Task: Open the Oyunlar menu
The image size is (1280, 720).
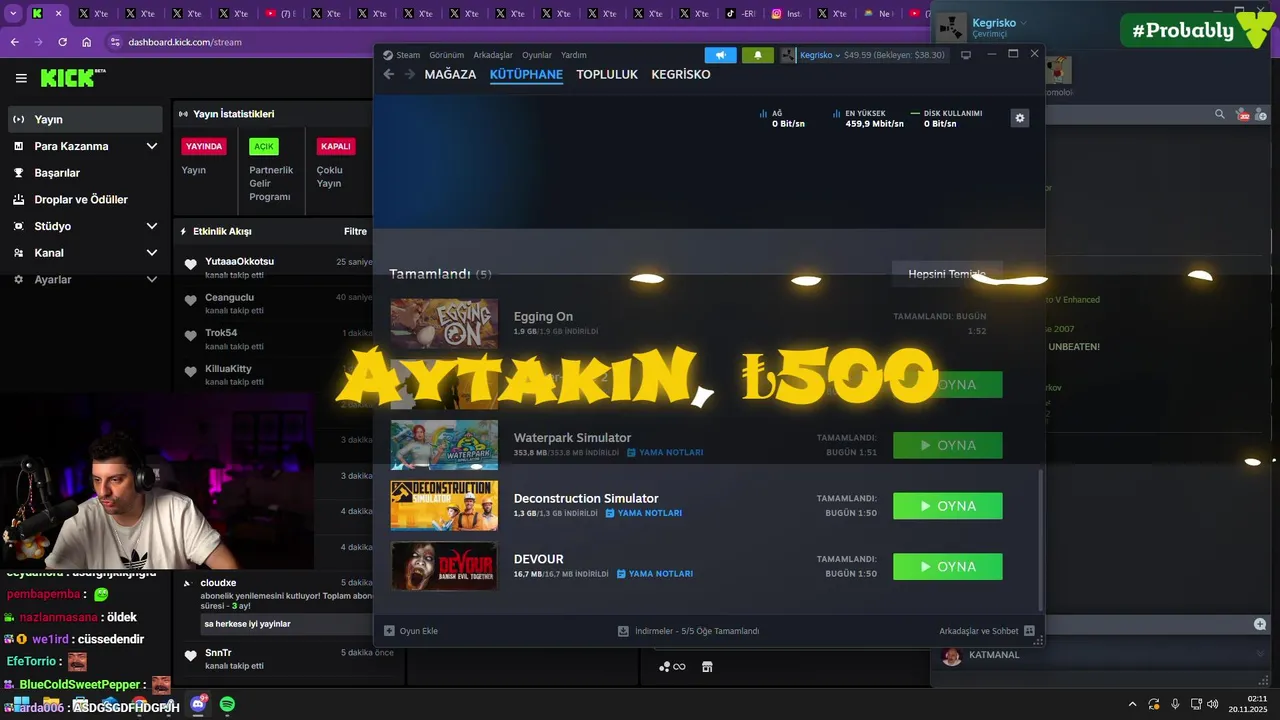Action: pyautogui.click(x=537, y=55)
